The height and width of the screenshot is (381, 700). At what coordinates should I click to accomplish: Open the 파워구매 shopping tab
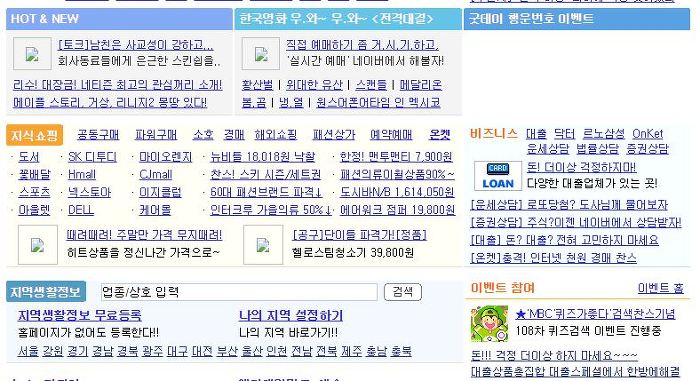pyautogui.click(x=156, y=134)
